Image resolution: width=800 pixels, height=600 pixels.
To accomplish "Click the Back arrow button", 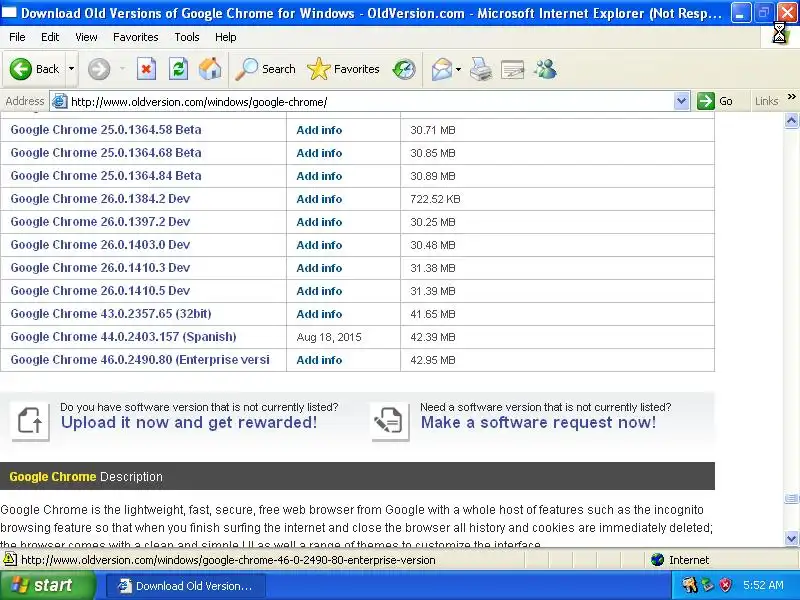I will click(34, 69).
